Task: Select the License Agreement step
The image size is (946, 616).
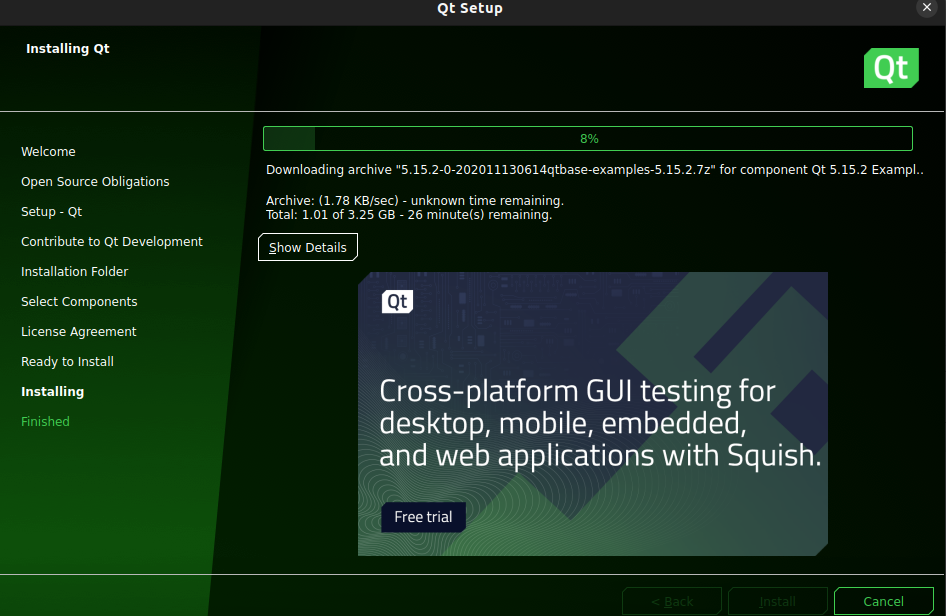Action: (78, 332)
